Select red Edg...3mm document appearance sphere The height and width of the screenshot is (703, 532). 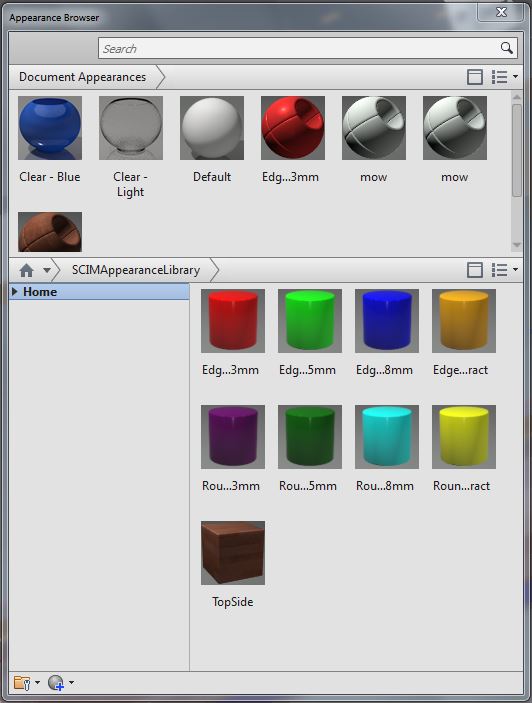[293, 128]
